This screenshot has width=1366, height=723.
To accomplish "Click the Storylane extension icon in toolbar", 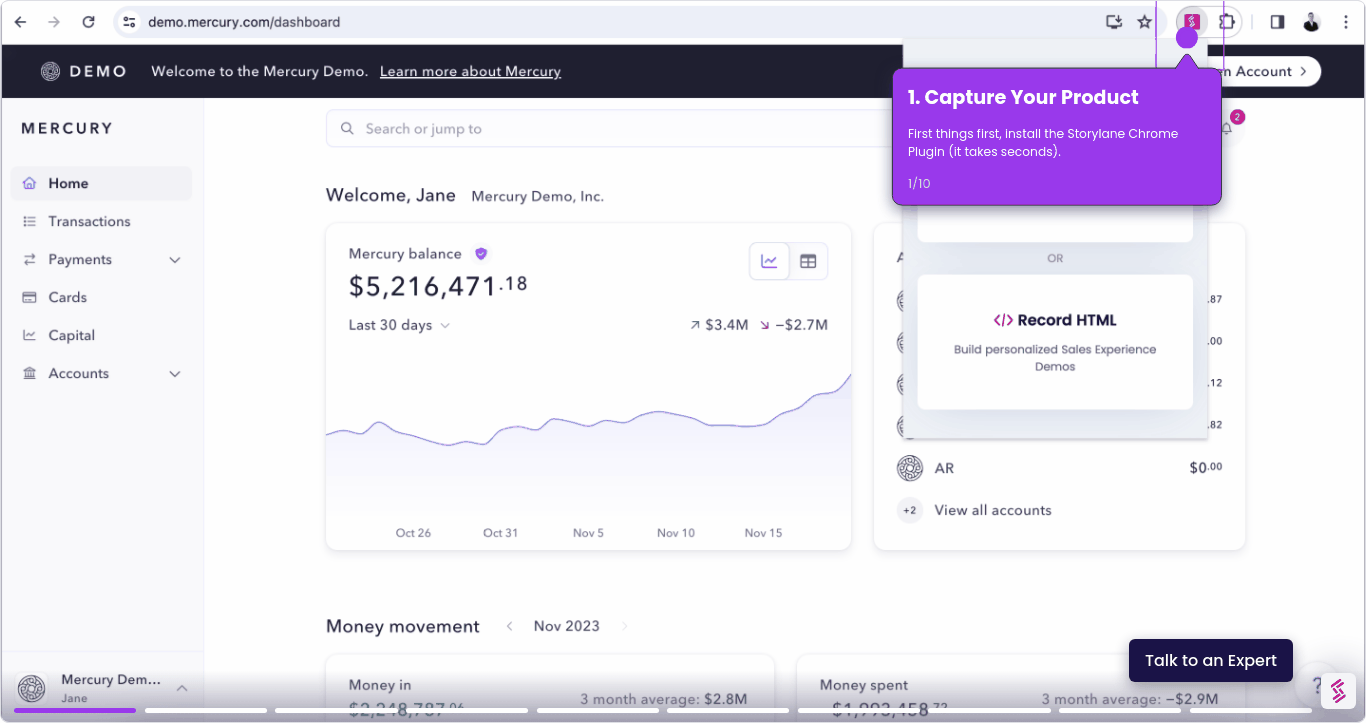I will 1191,22.
